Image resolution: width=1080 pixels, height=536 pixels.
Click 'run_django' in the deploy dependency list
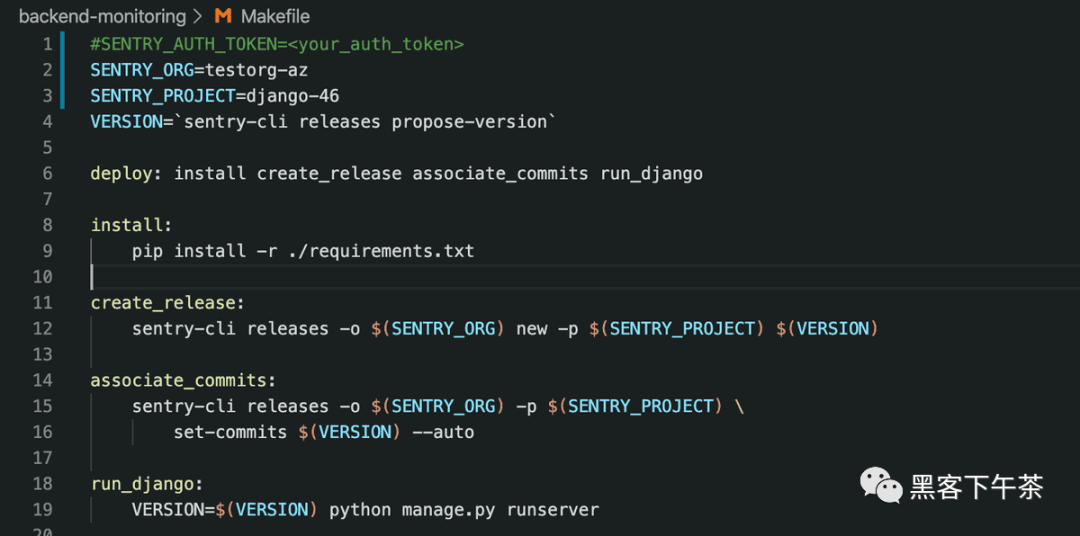pos(652,174)
